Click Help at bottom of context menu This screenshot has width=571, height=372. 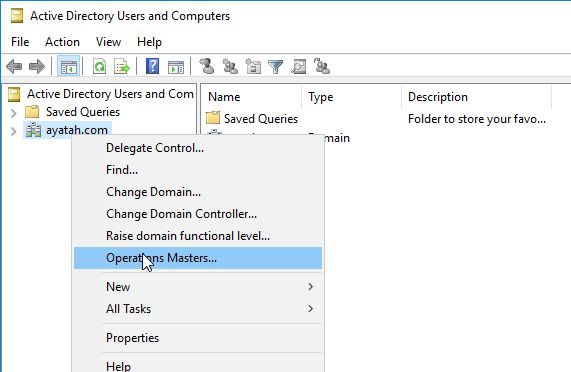click(198, 365)
